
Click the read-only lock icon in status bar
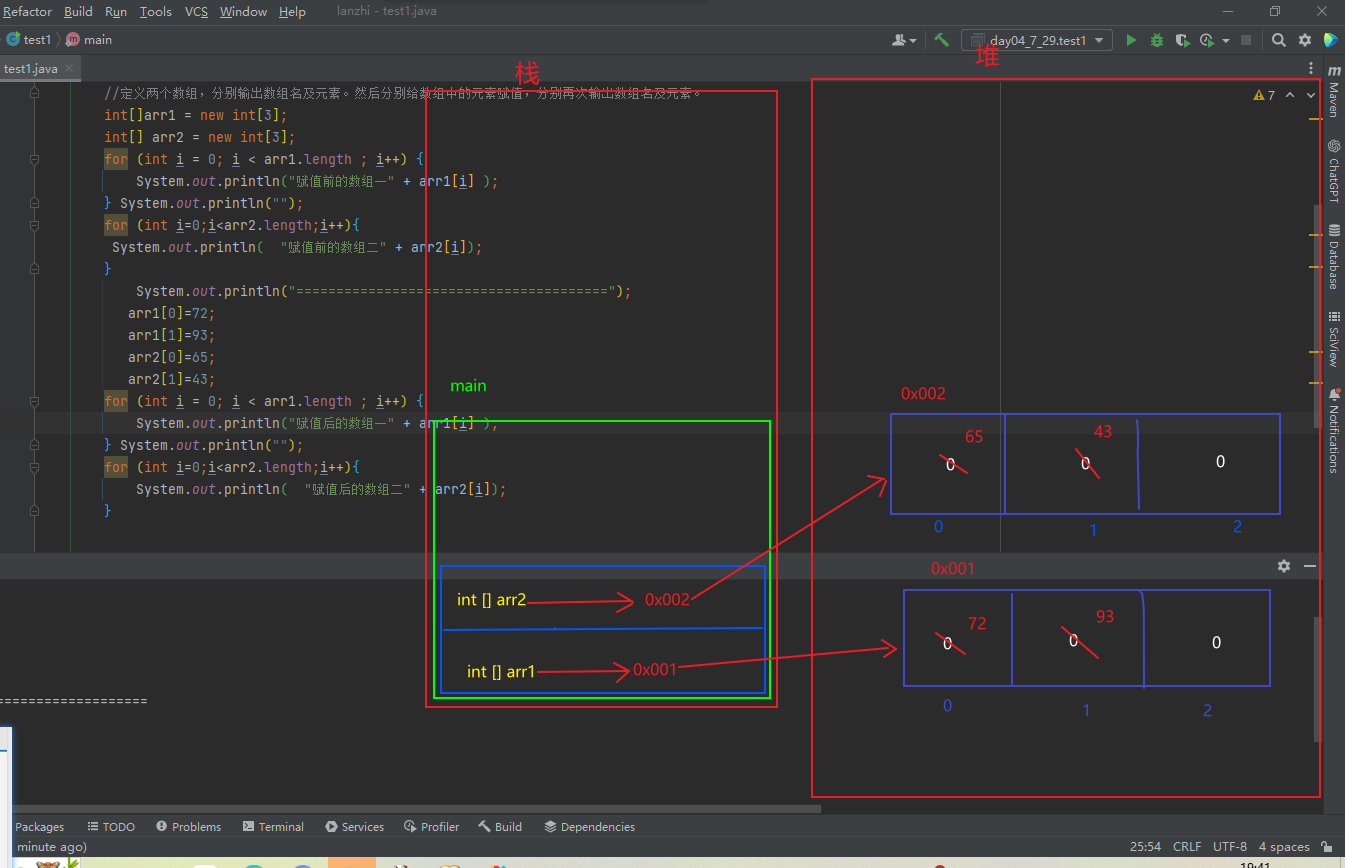click(1325, 846)
